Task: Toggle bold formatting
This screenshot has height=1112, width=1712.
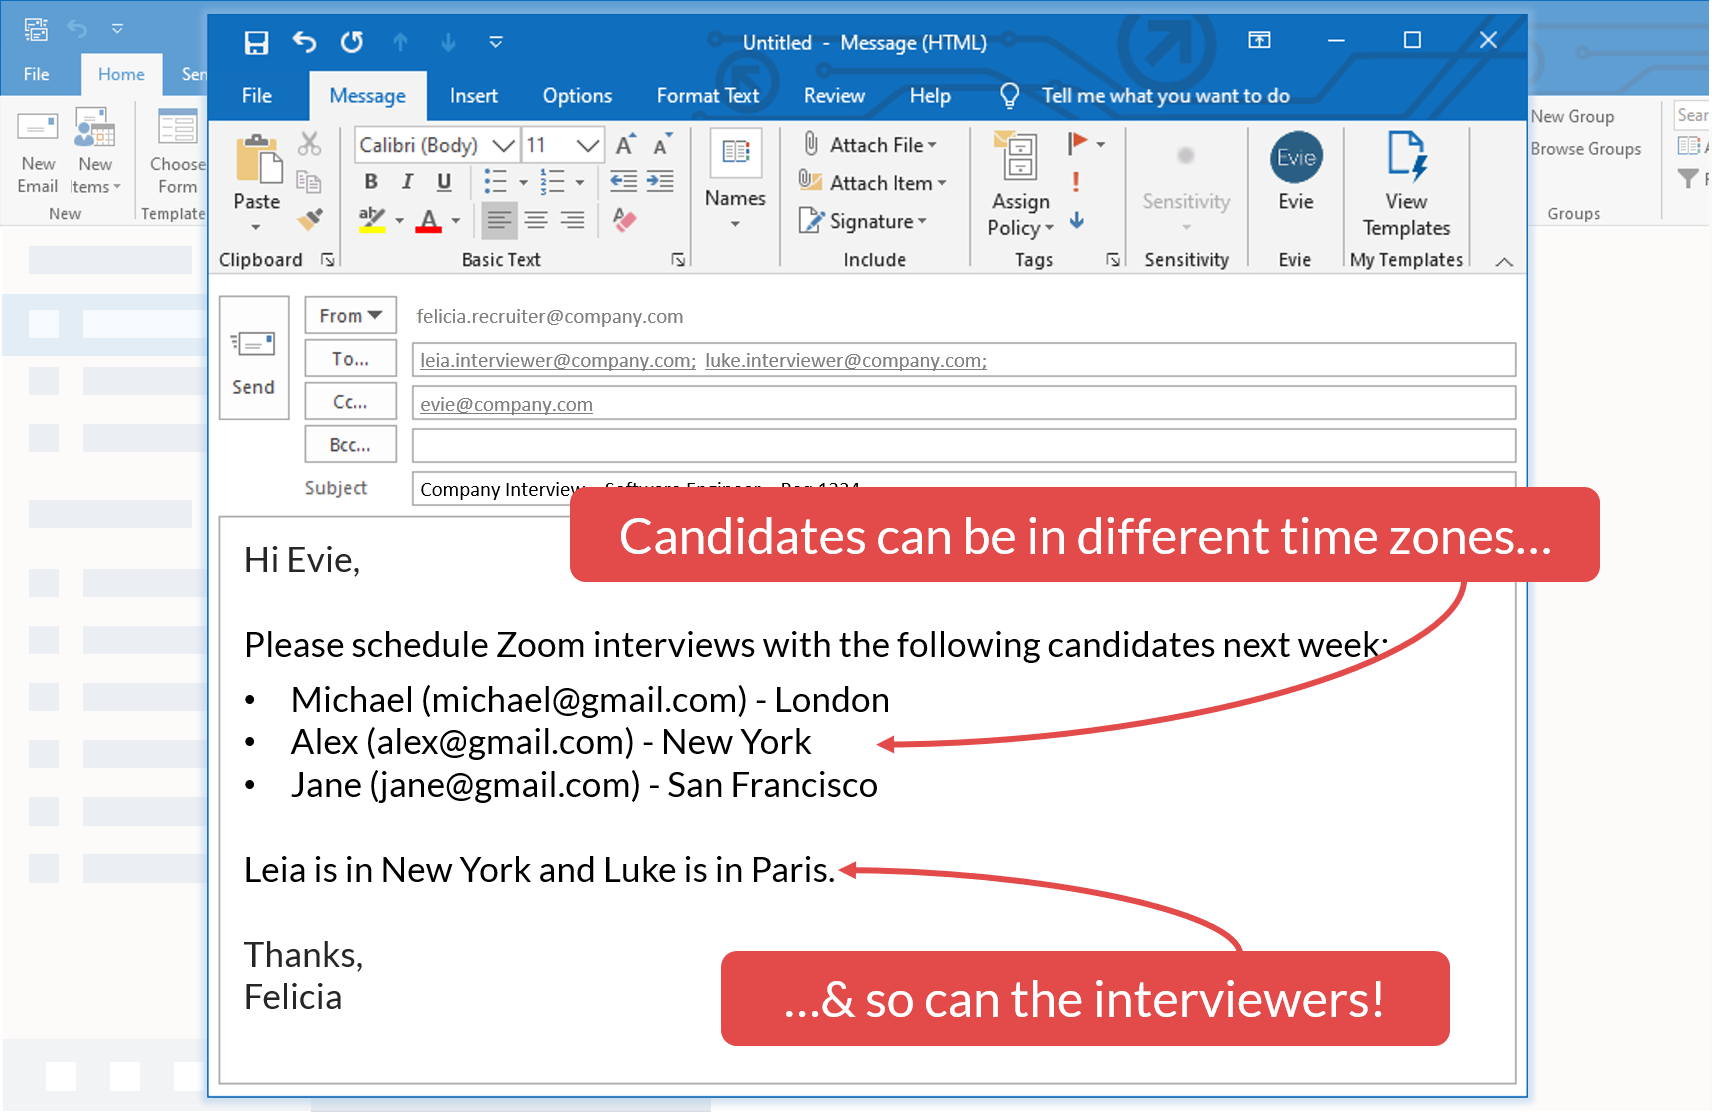Action: click(370, 182)
